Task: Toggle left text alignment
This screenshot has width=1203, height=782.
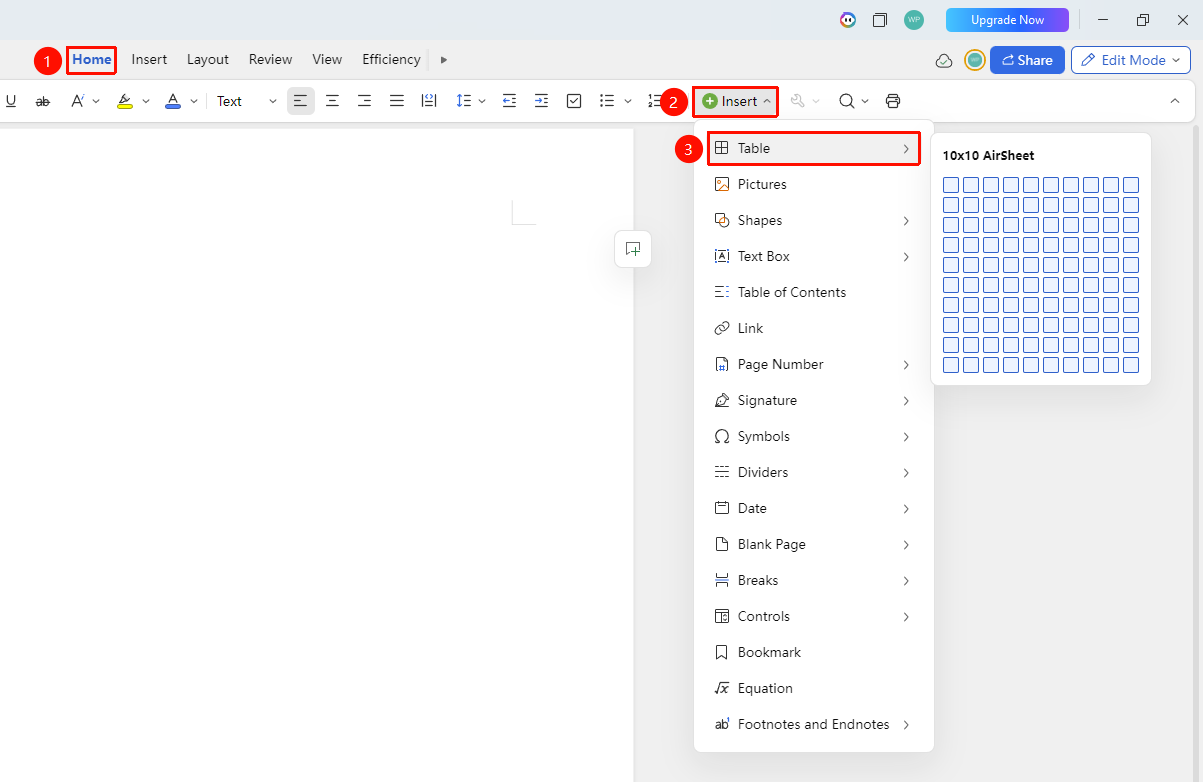Action: 300,101
